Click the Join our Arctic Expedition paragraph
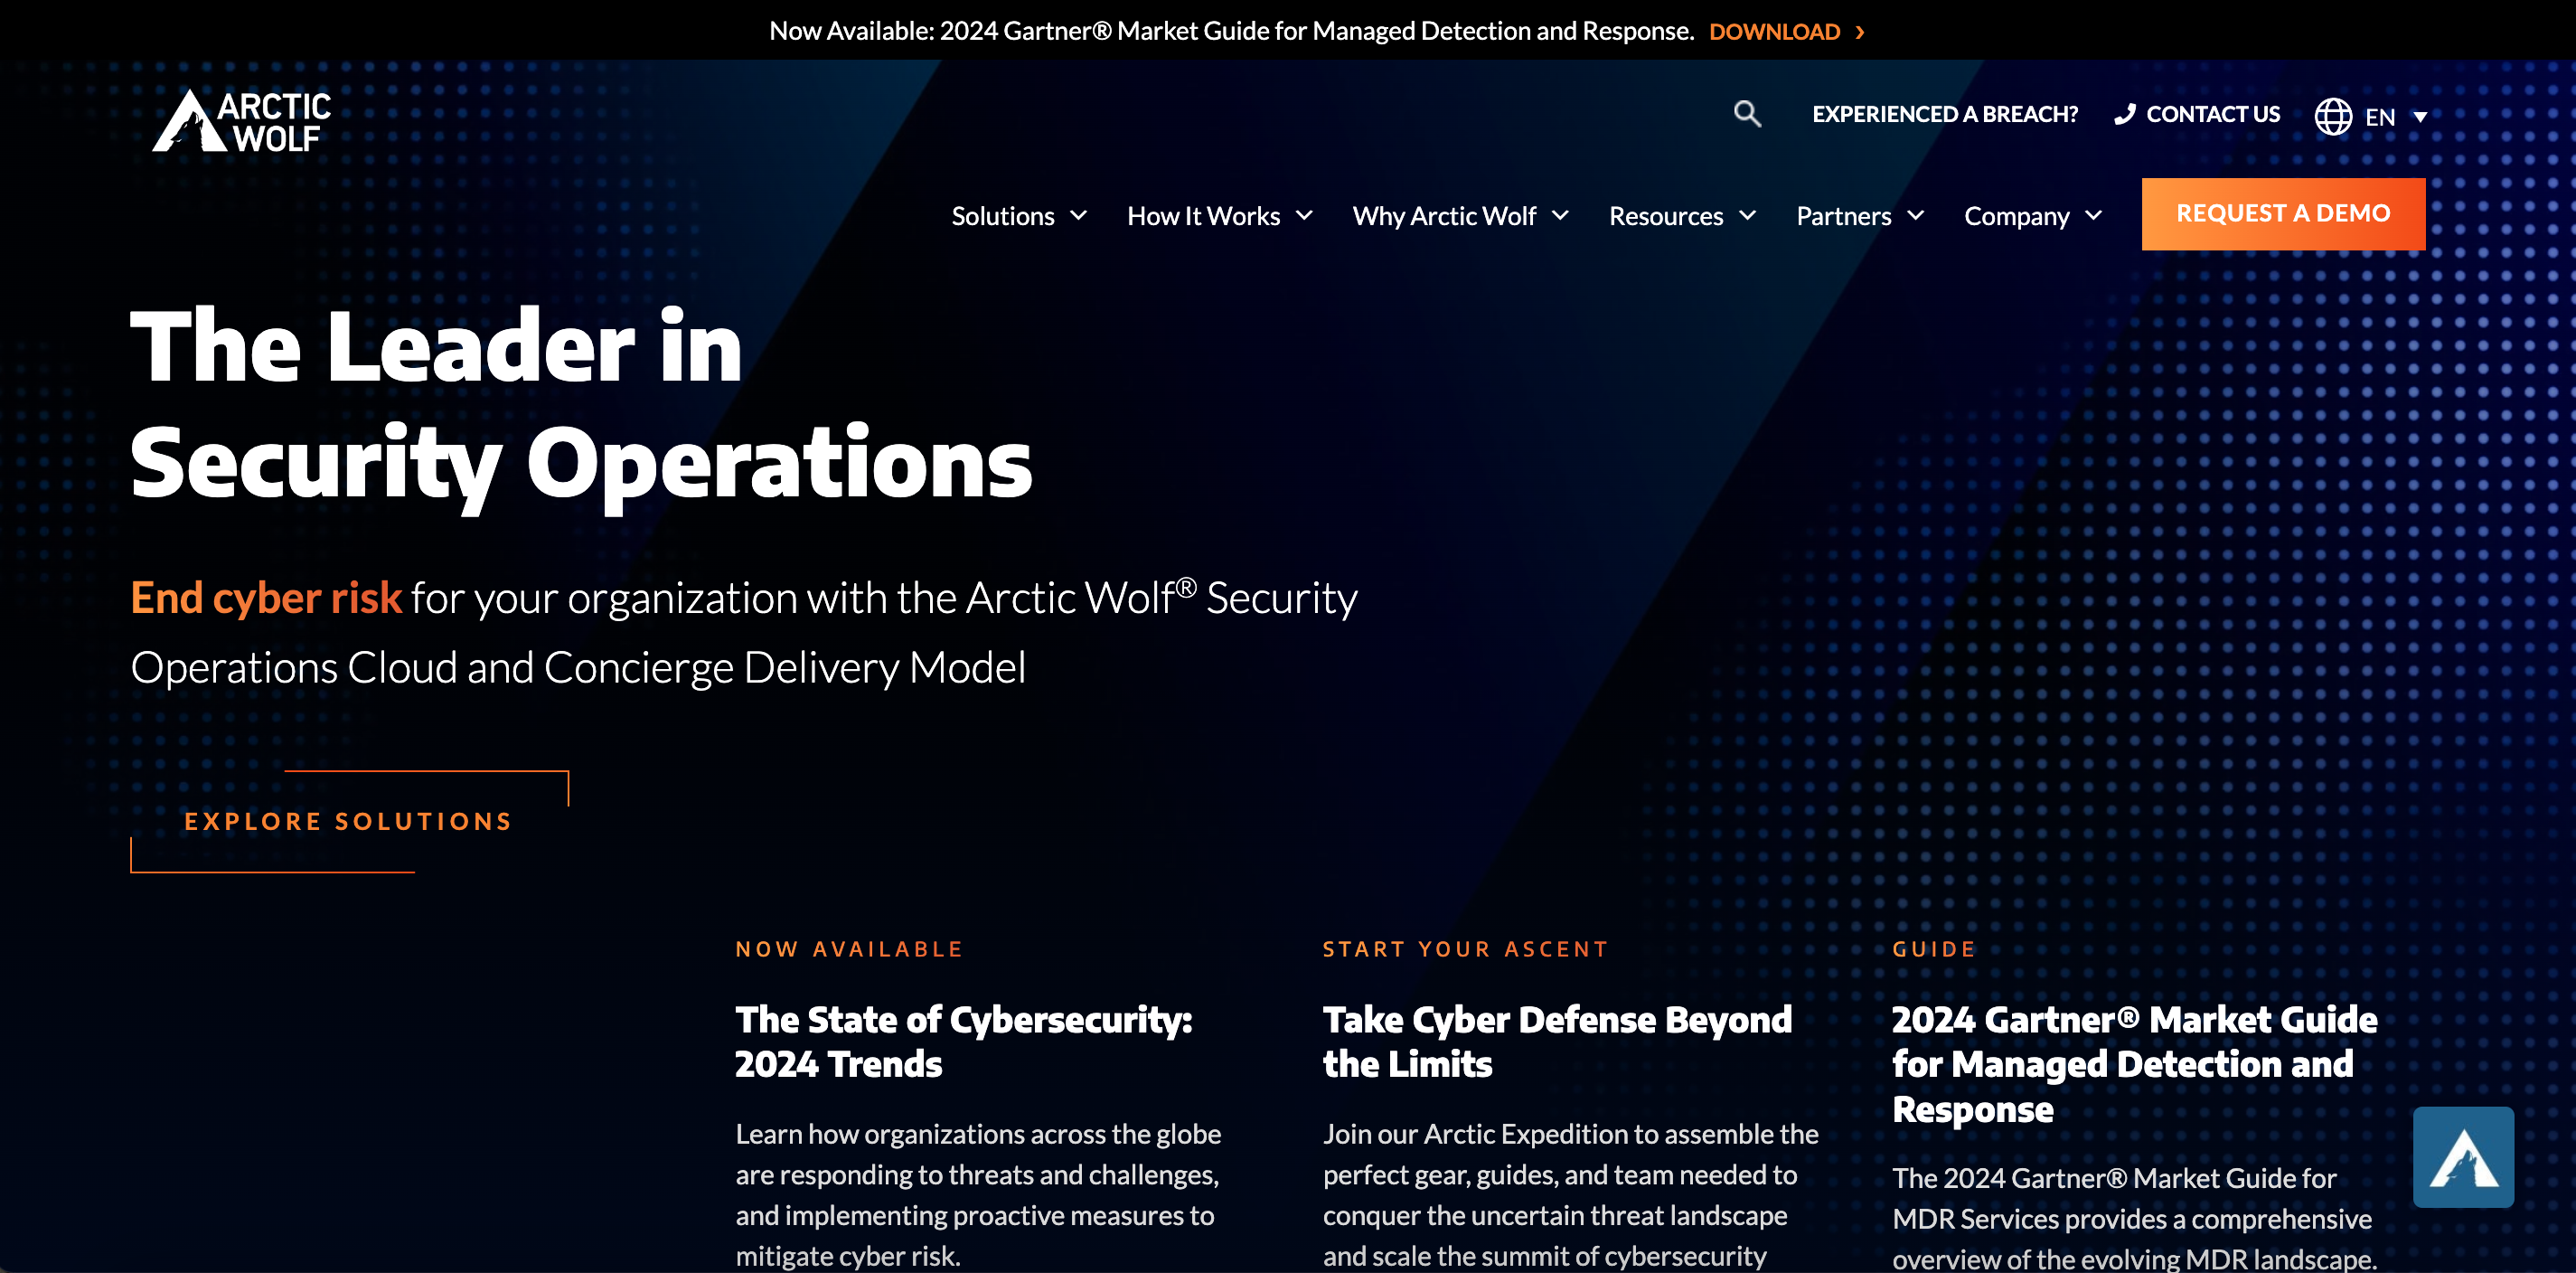 pyautogui.click(x=1570, y=1195)
